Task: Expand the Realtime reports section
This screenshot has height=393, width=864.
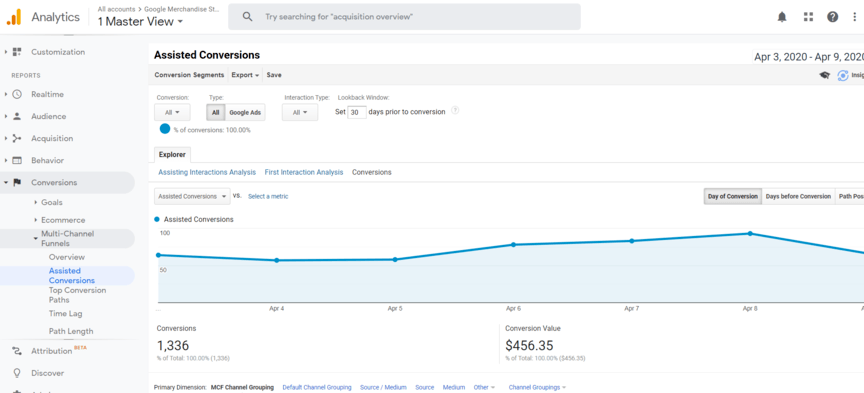Action: coord(6,94)
